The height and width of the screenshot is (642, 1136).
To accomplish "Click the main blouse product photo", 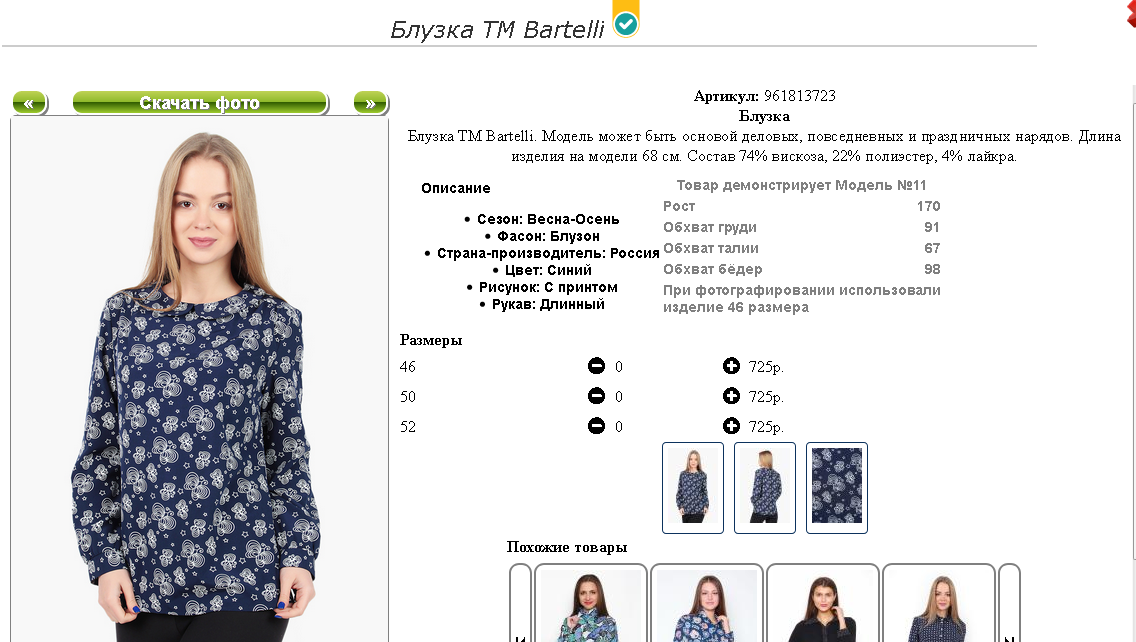I will tap(199, 380).
